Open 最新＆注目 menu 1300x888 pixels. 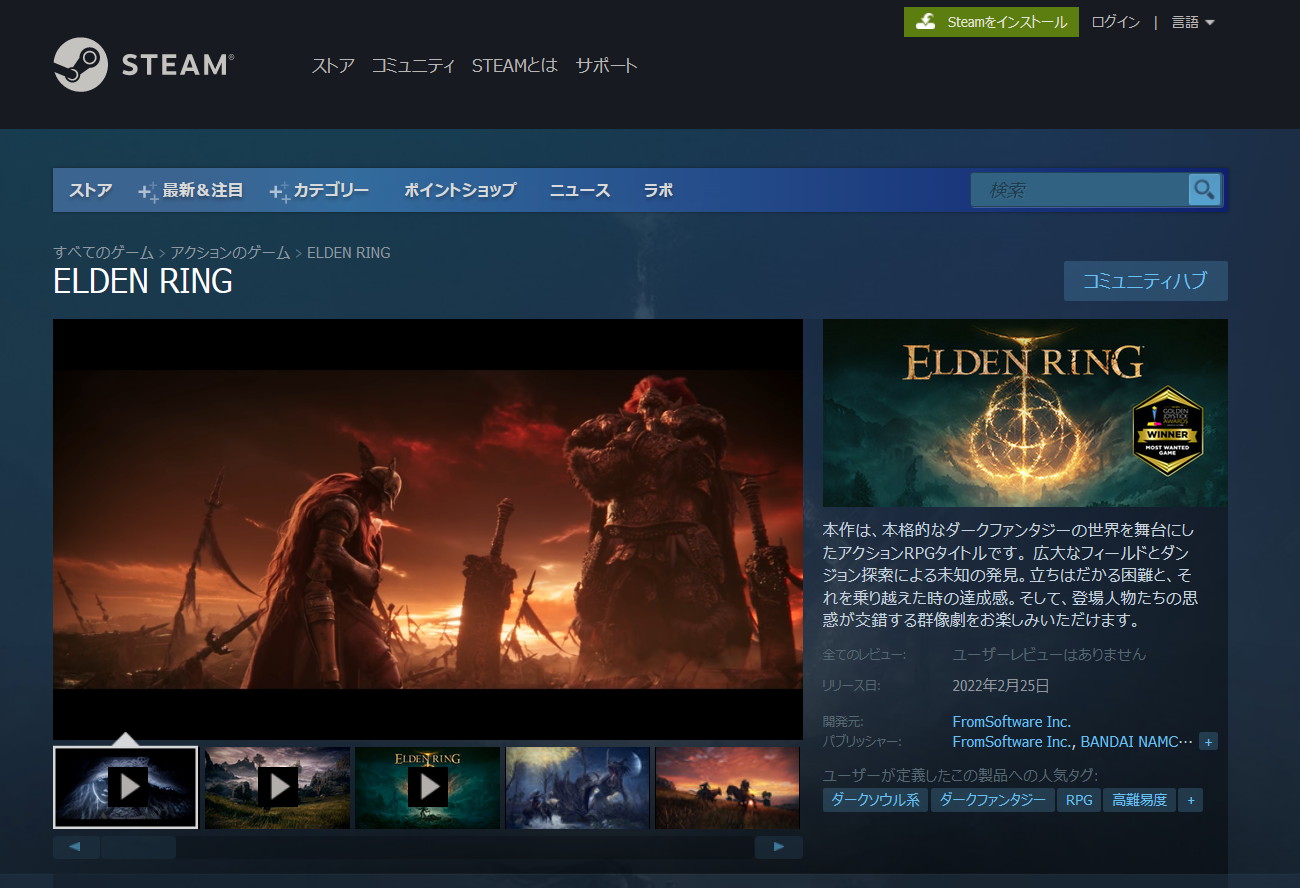tap(192, 190)
